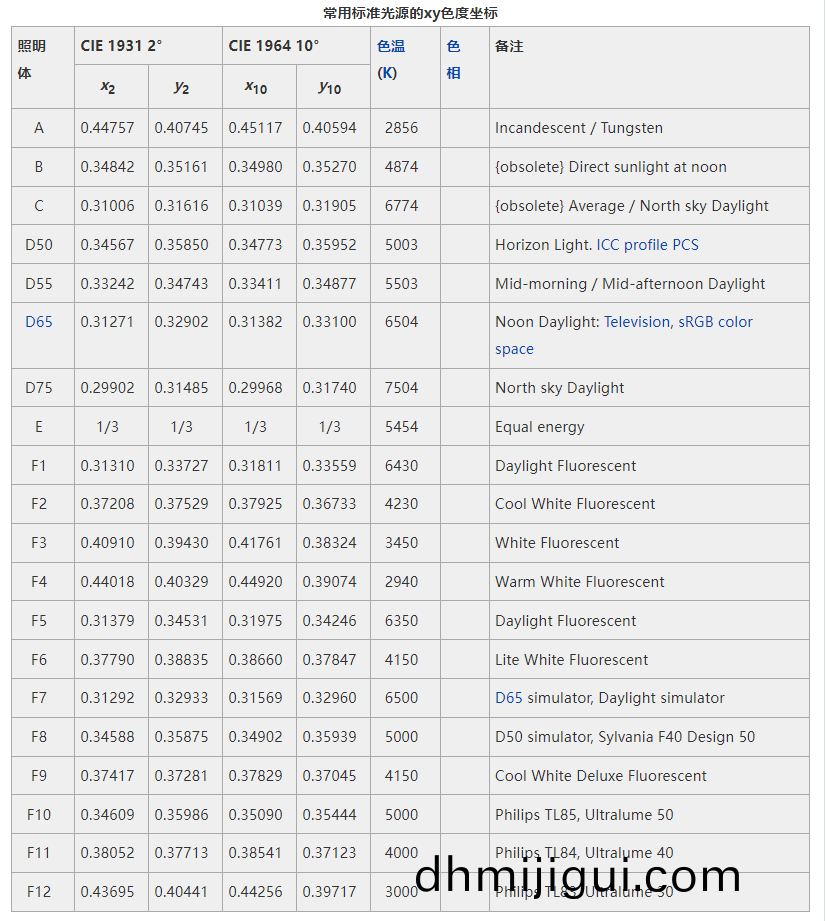Select the F5 row label
Image resolution: width=826 pixels, height=921 pixels.
(x=39, y=621)
